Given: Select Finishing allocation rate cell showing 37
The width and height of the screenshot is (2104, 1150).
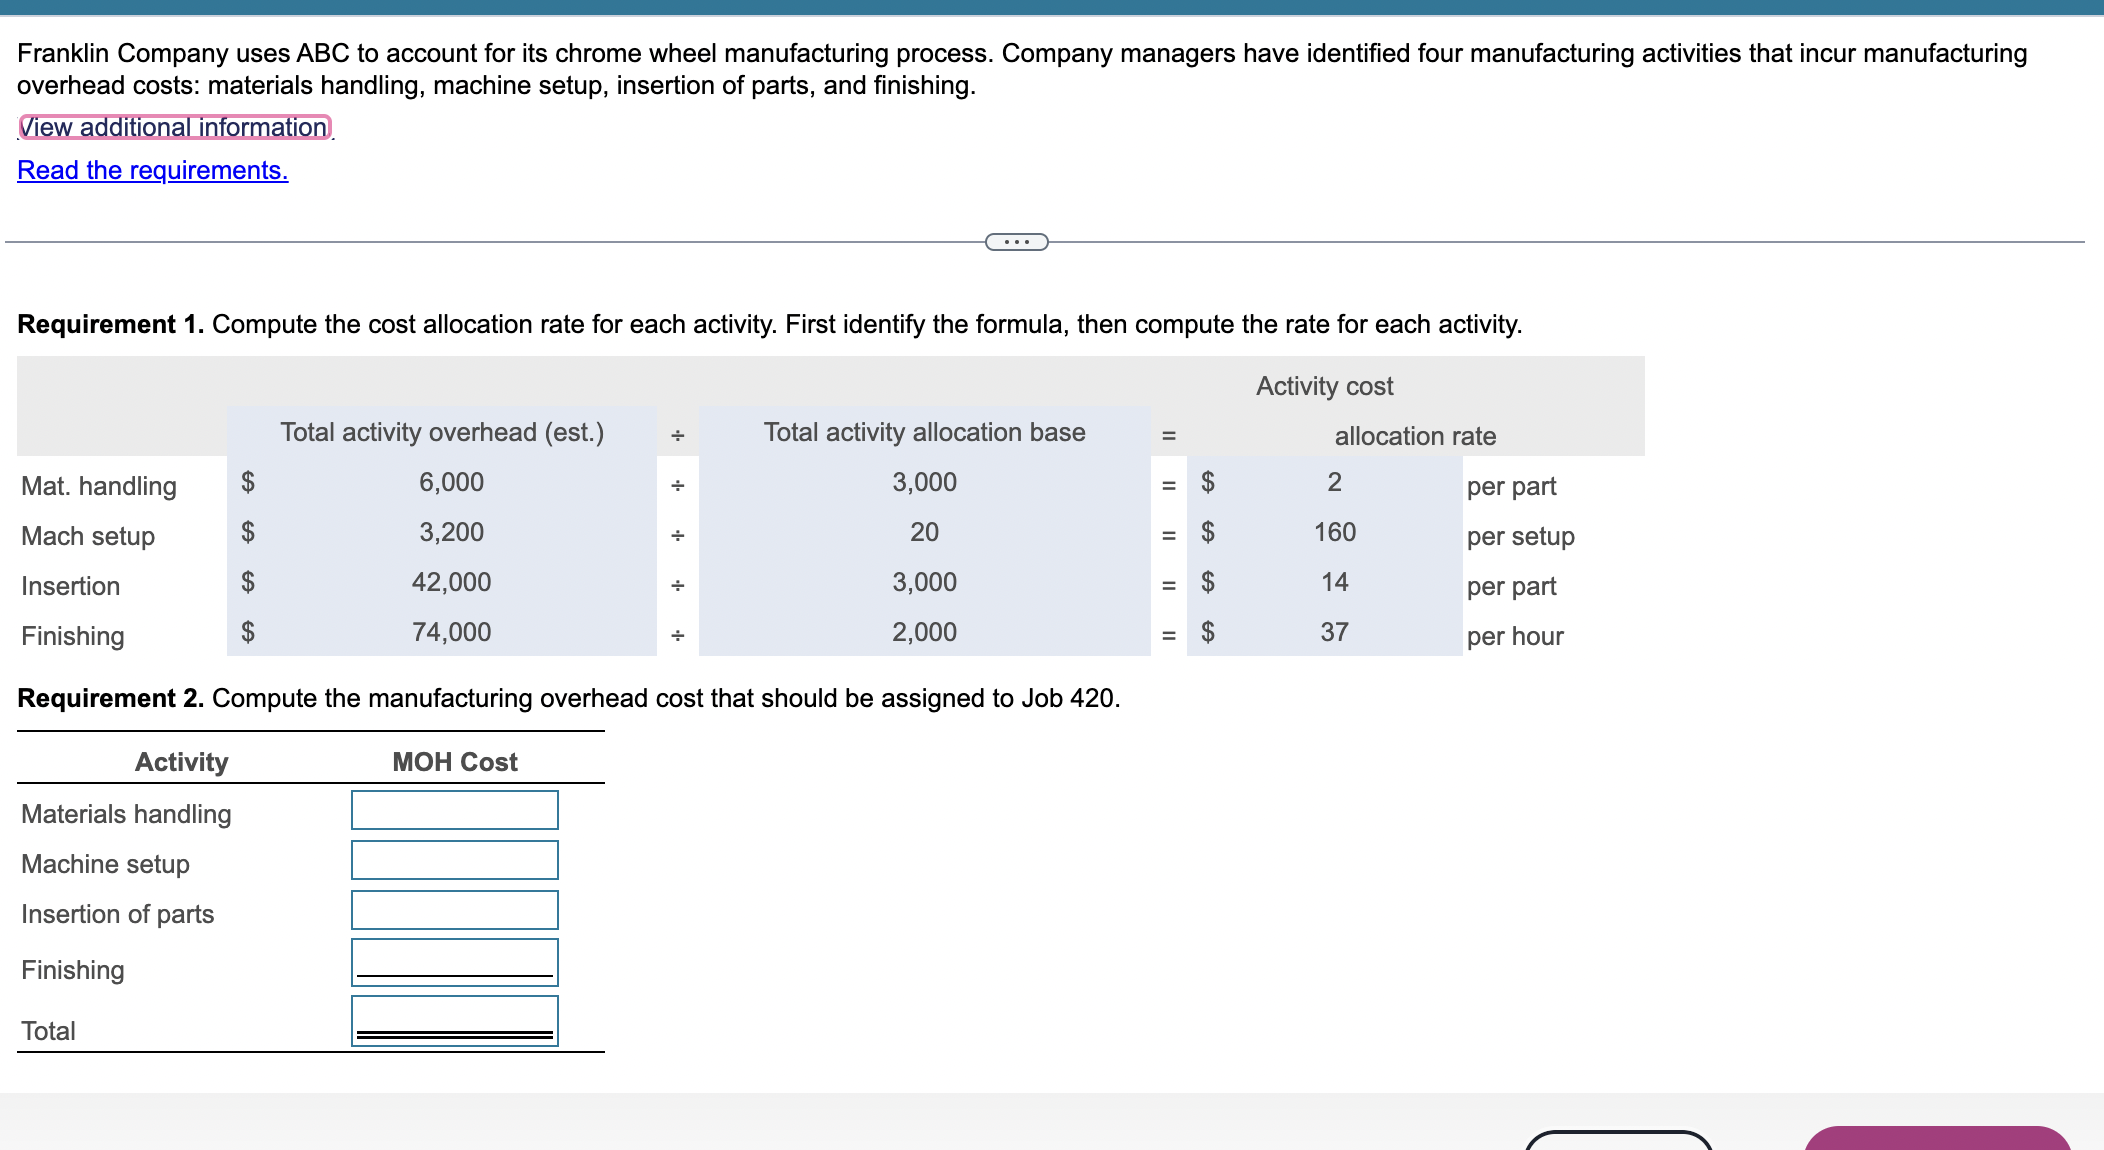Looking at the screenshot, I should point(1334,631).
